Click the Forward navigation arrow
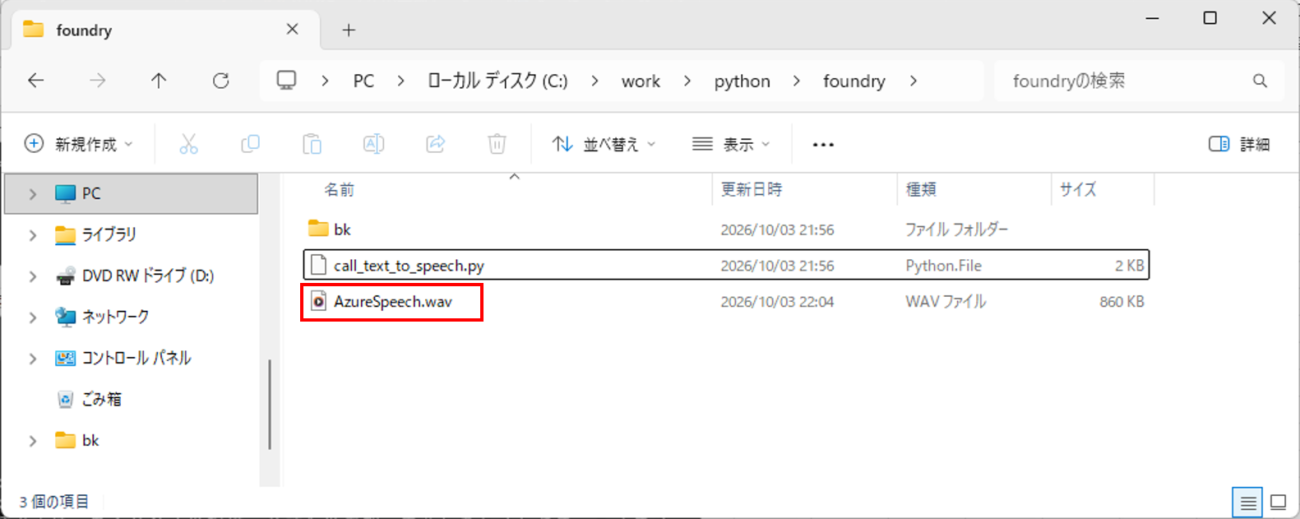The image size is (1300, 519). click(x=97, y=81)
